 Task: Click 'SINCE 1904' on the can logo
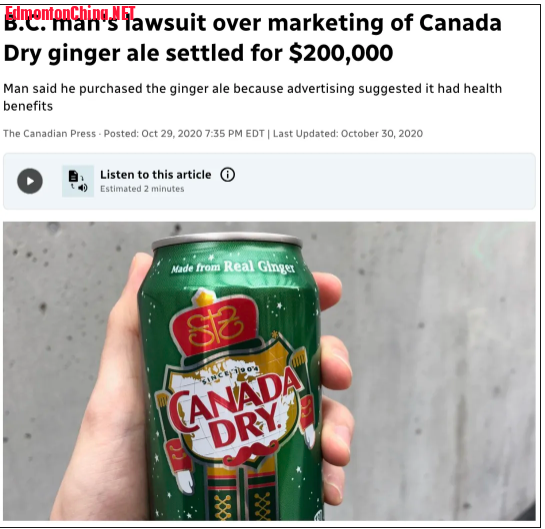[230, 374]
